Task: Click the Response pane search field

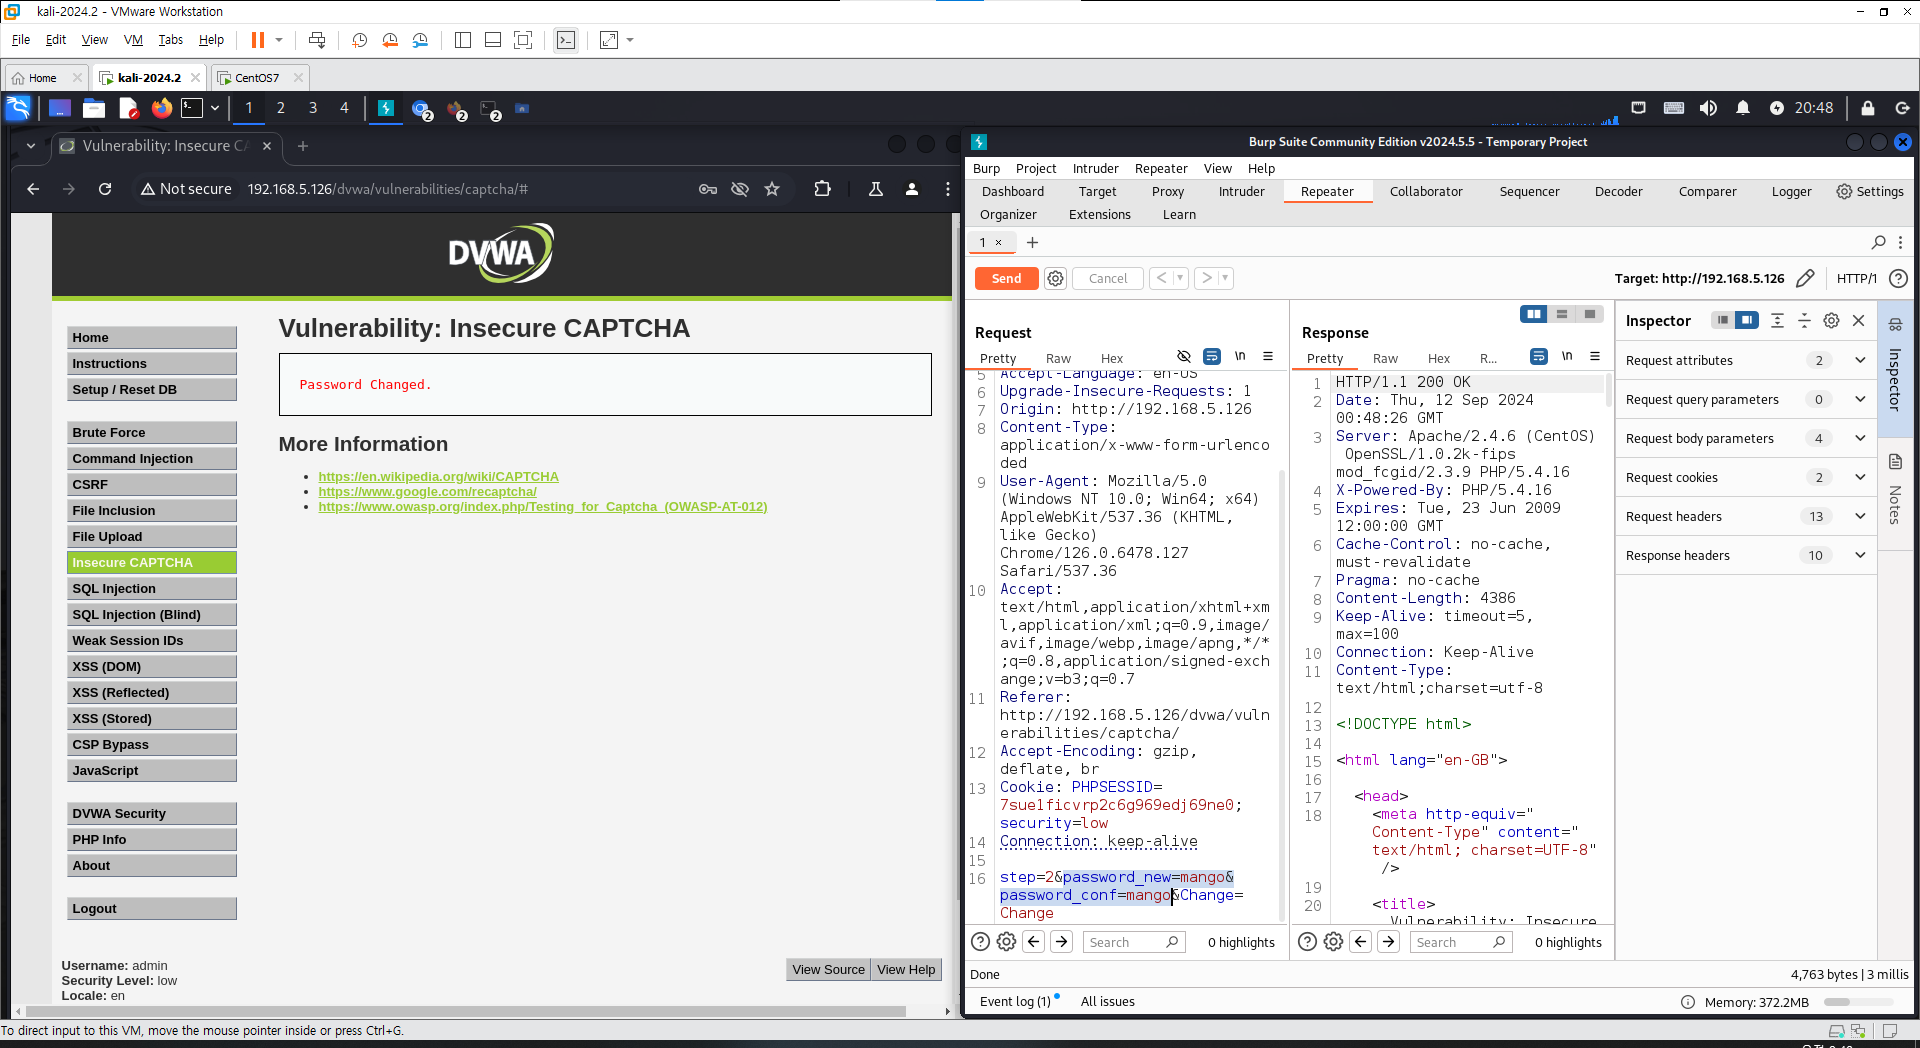Action: point(1461,942)
